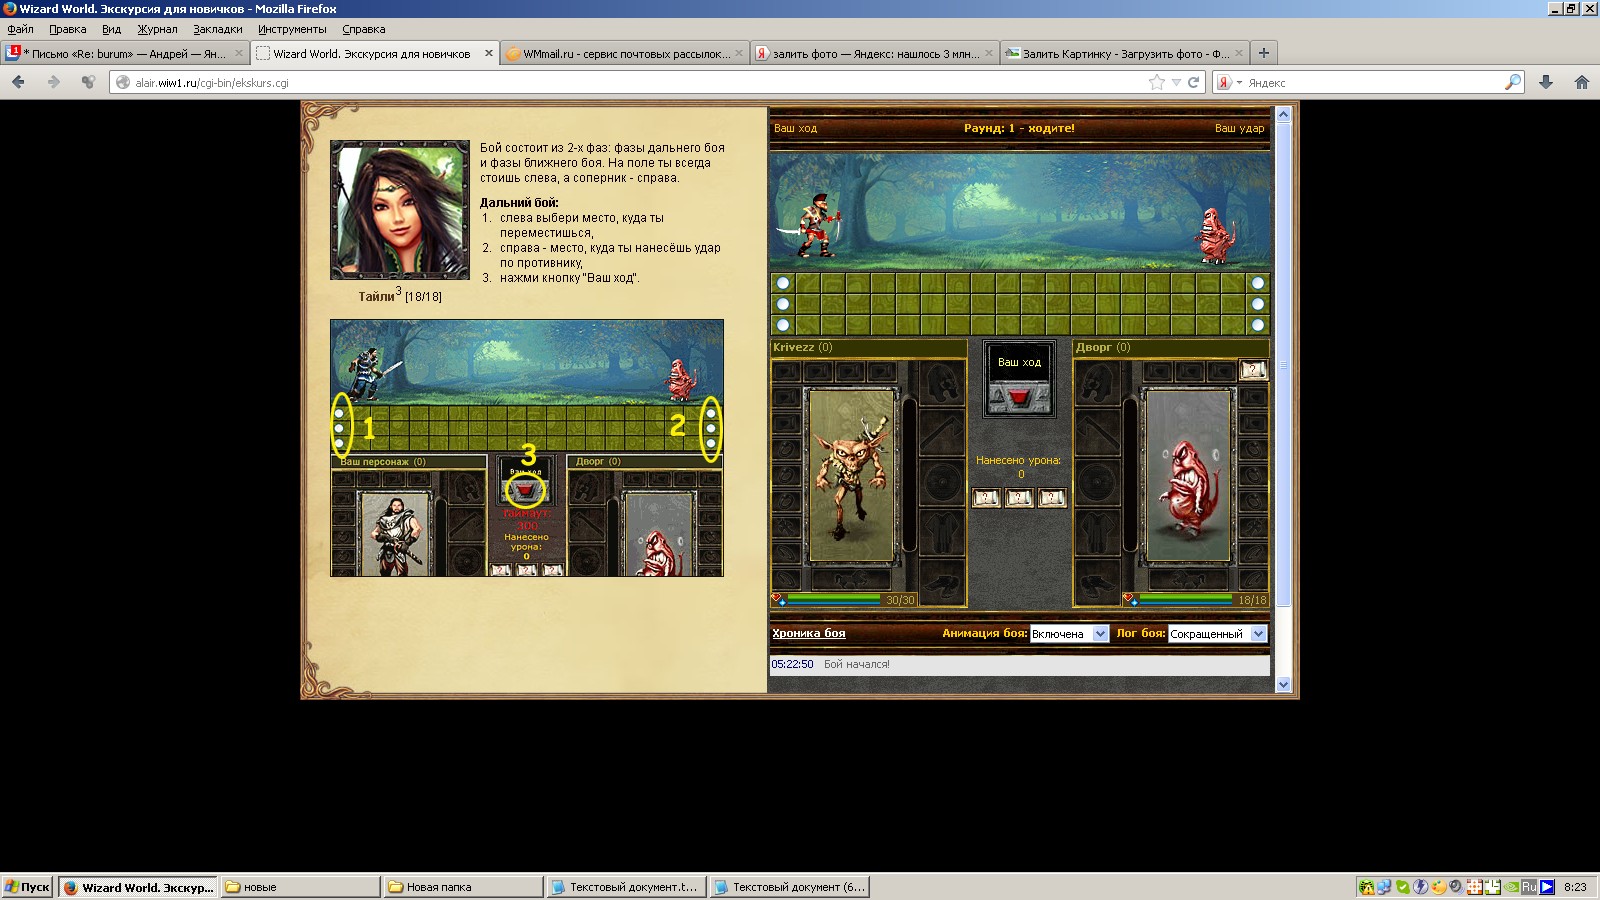
Task: Click the battle frame scrollbar down arrow
Action: coord(1283,685)
